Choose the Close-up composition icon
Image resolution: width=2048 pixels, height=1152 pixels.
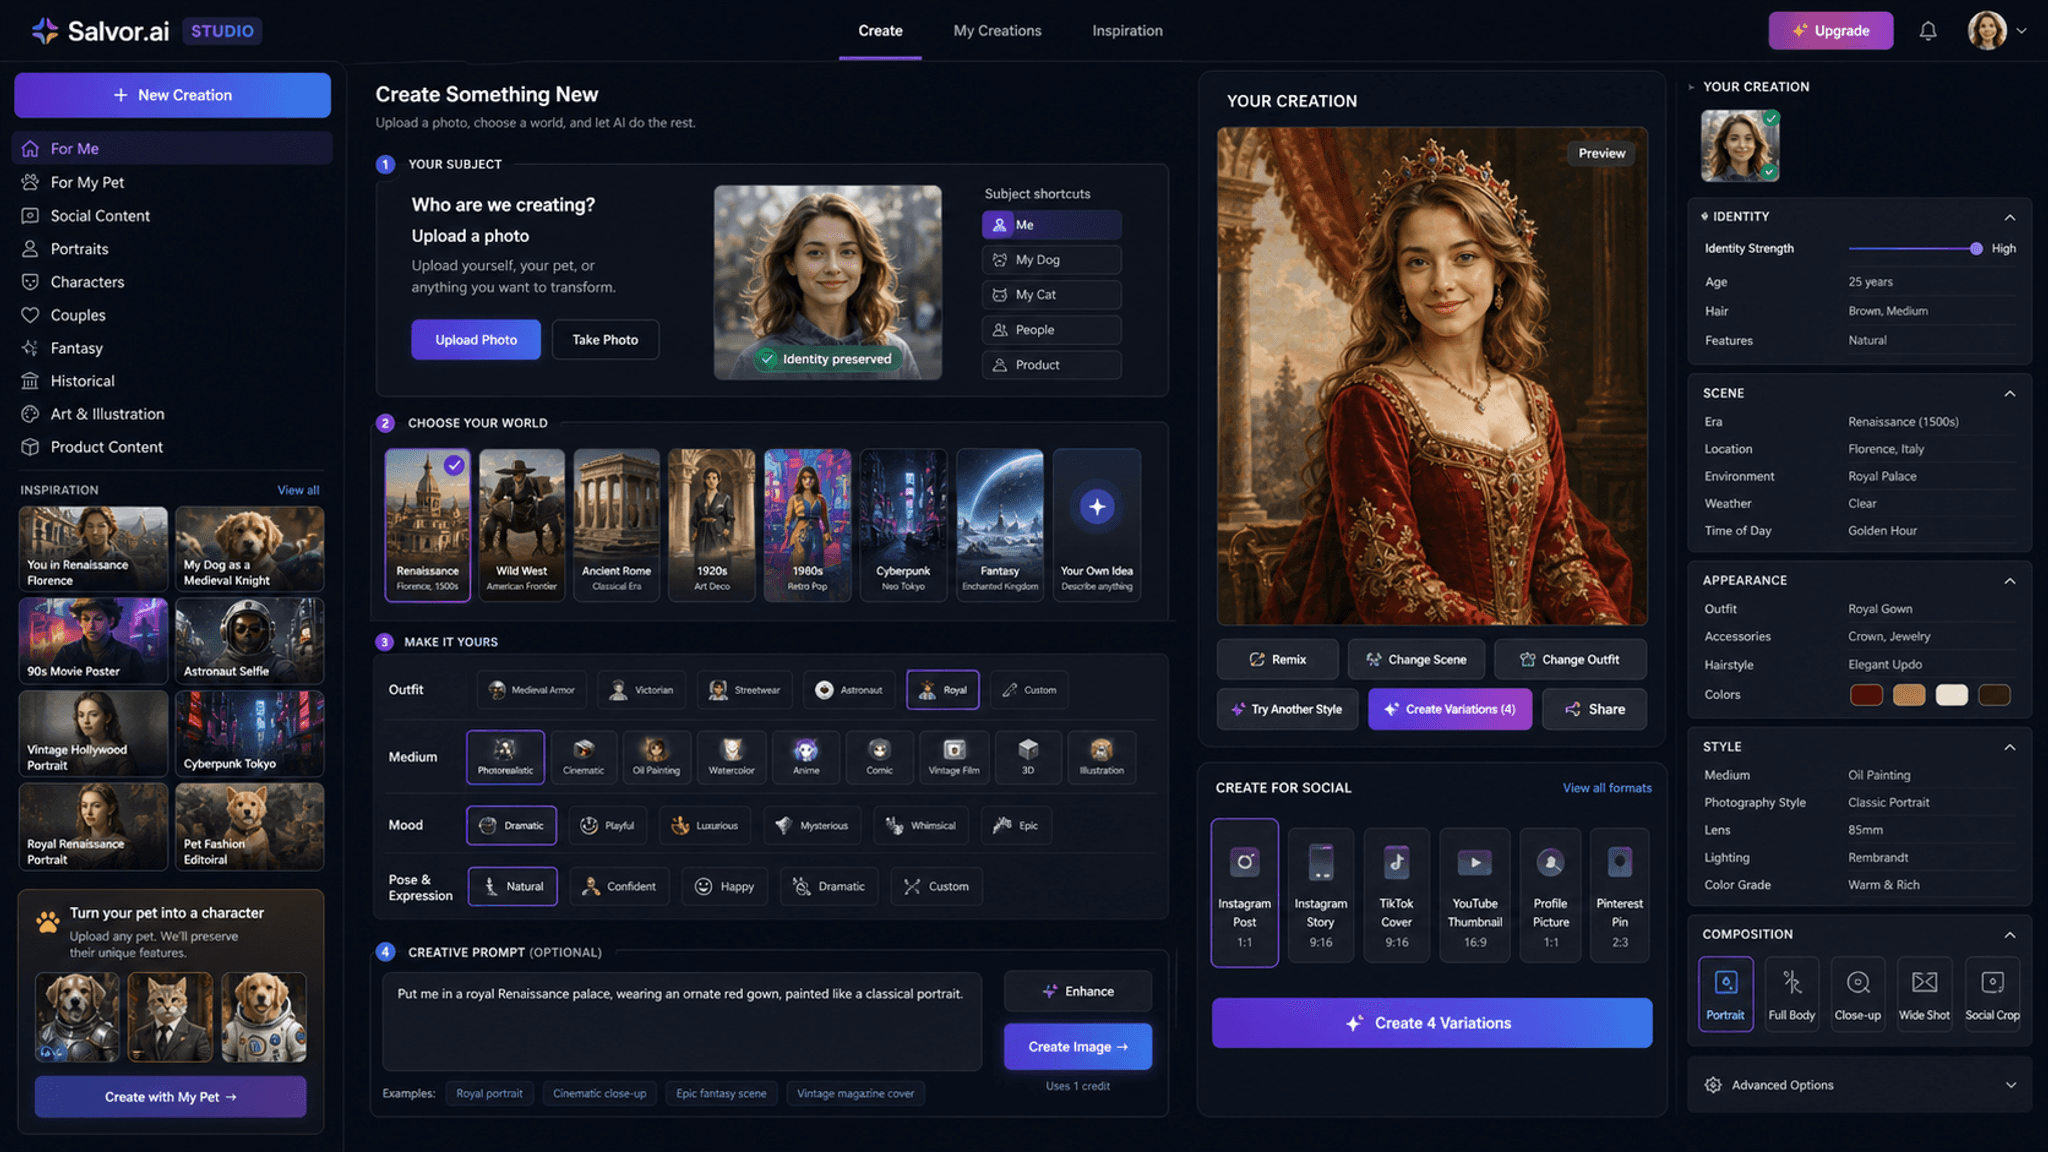pyautogui.click(x=1858, y=983)
